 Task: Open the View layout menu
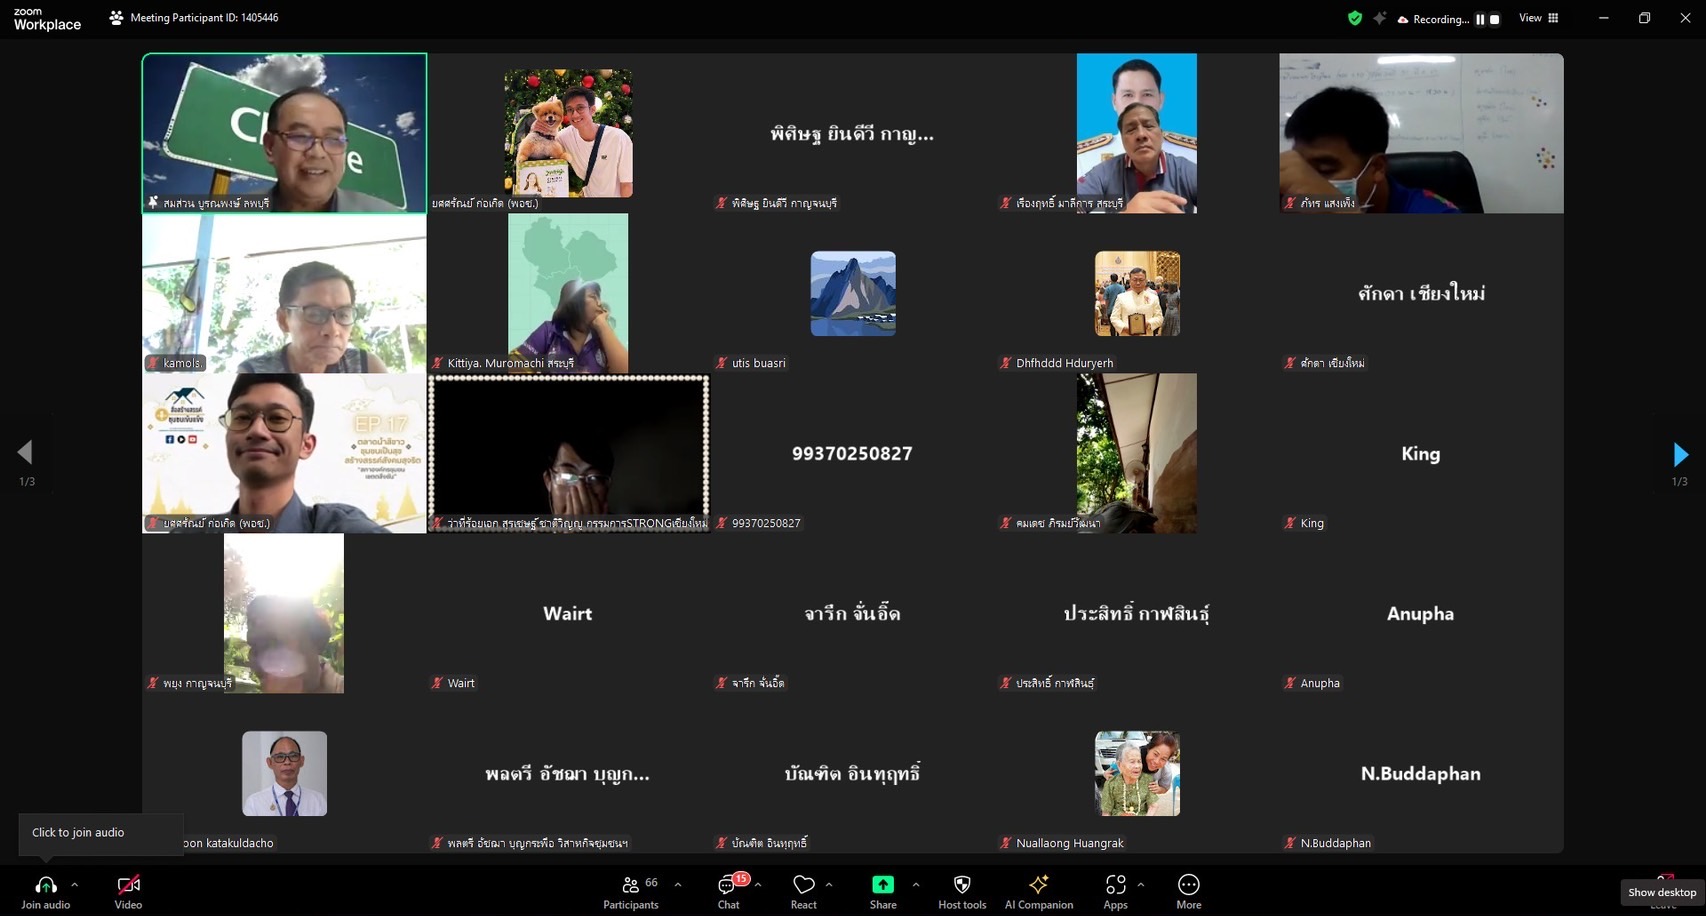[x=1538, y=18]
